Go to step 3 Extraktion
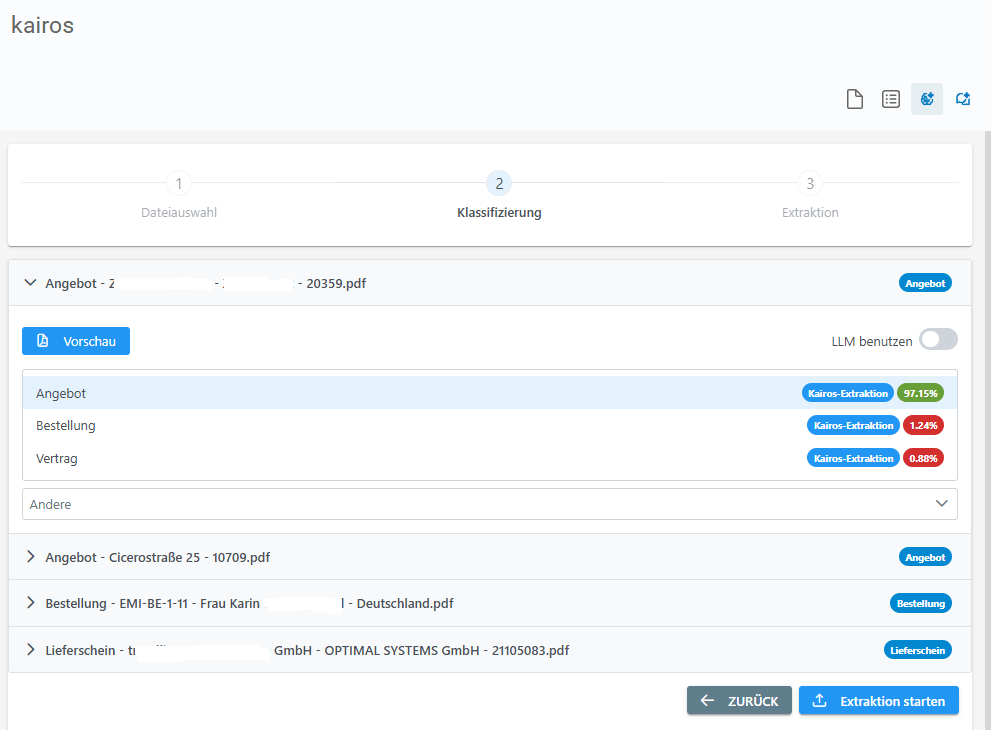The height and width of the screenshot is (730, 991). click(810, 184)
